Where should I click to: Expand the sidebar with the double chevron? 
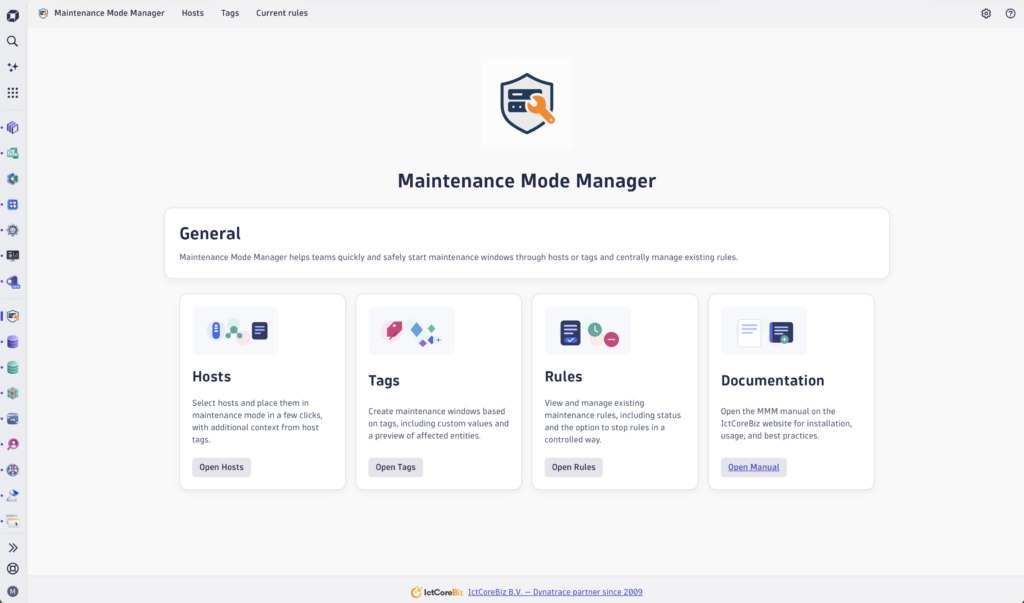click(x=13, y=548)
